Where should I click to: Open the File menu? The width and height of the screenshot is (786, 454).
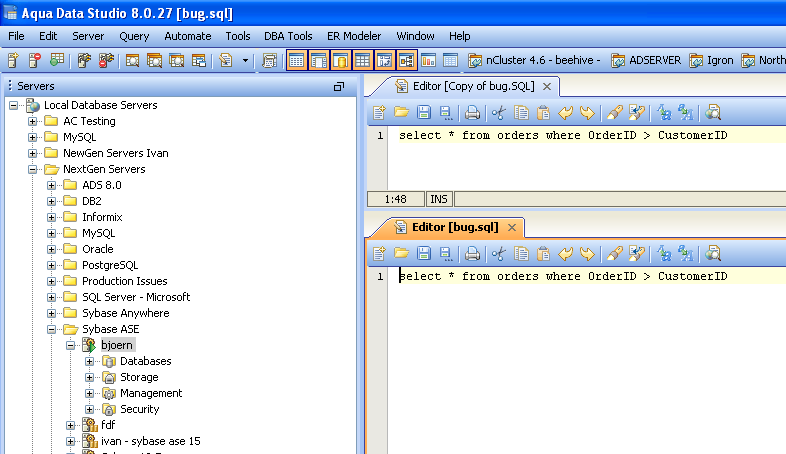(16, 36)
